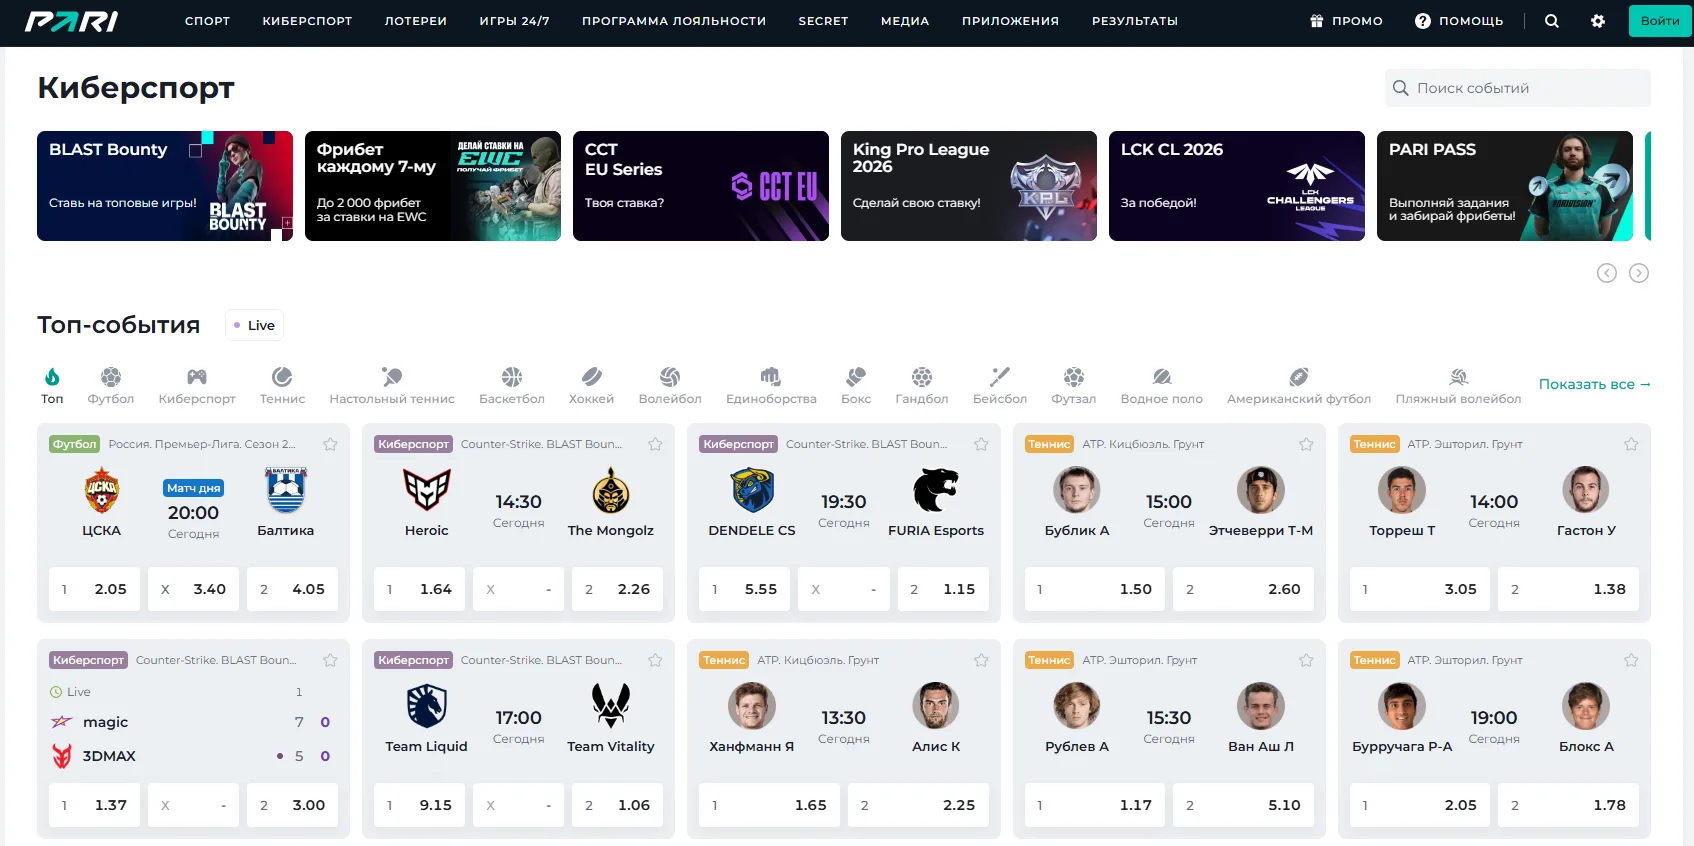
Task: Favorite the Рублев vs Ван Аш match
Action: coord(1306,660)
